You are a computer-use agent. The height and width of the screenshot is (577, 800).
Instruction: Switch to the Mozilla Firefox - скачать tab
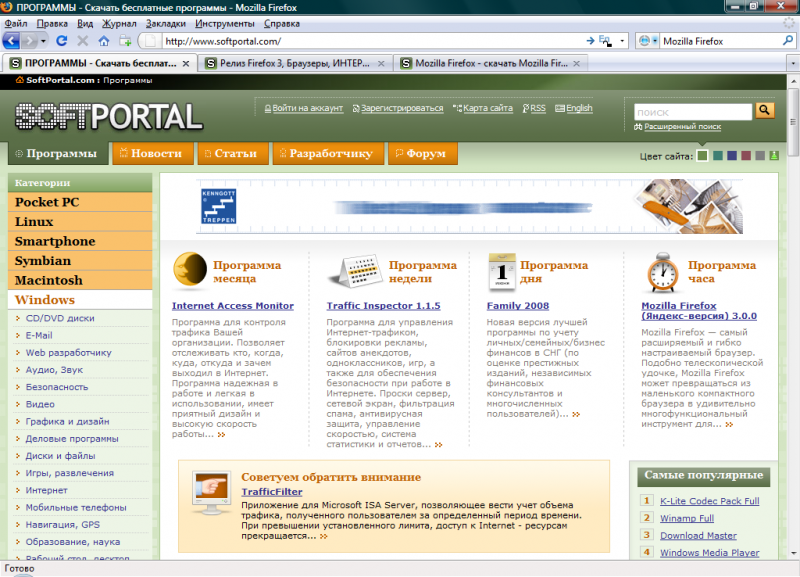tap(491, 63)
